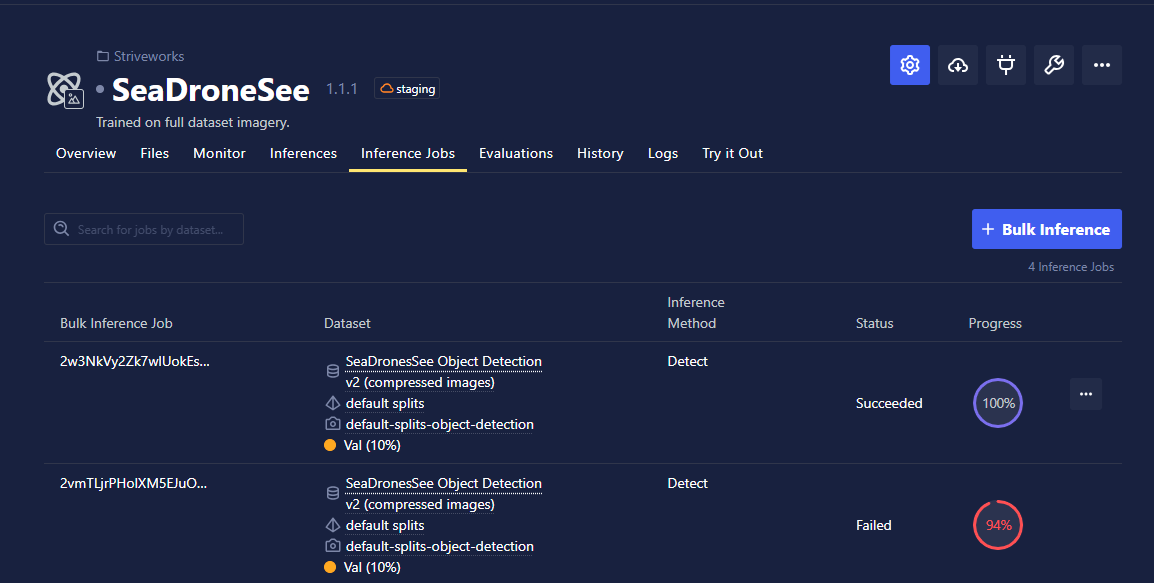Image resolution: width=1154 pixels, height=583 pixels.
Task: Select the Inferences tab
Action: point(303,153)
